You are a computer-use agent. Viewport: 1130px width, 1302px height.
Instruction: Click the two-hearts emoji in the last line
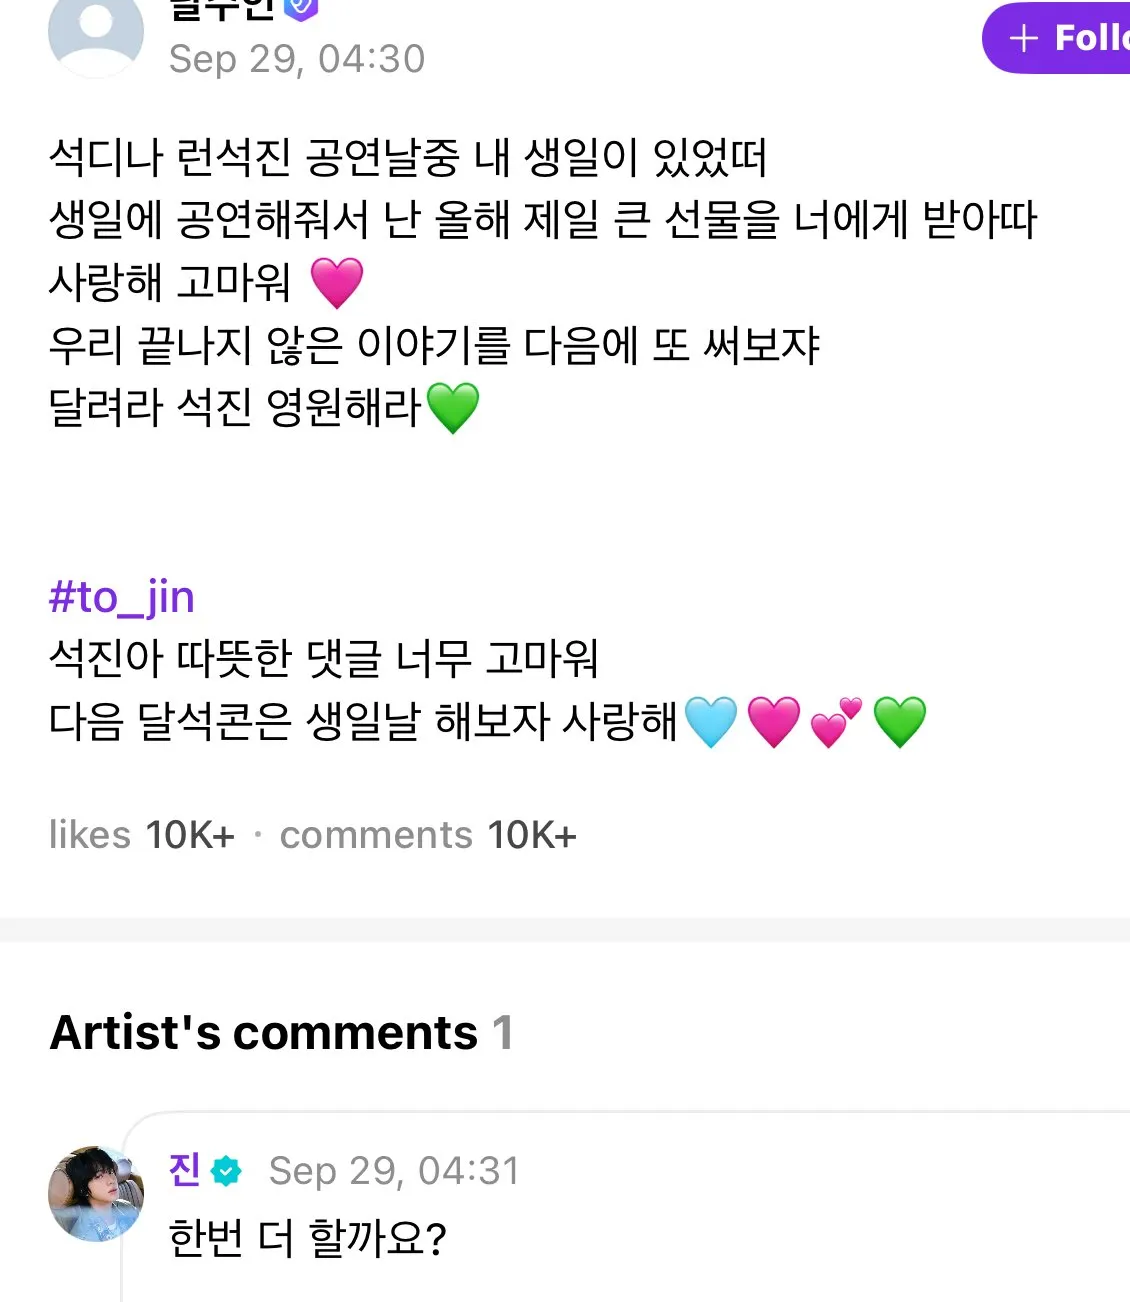tap(836, 721)
